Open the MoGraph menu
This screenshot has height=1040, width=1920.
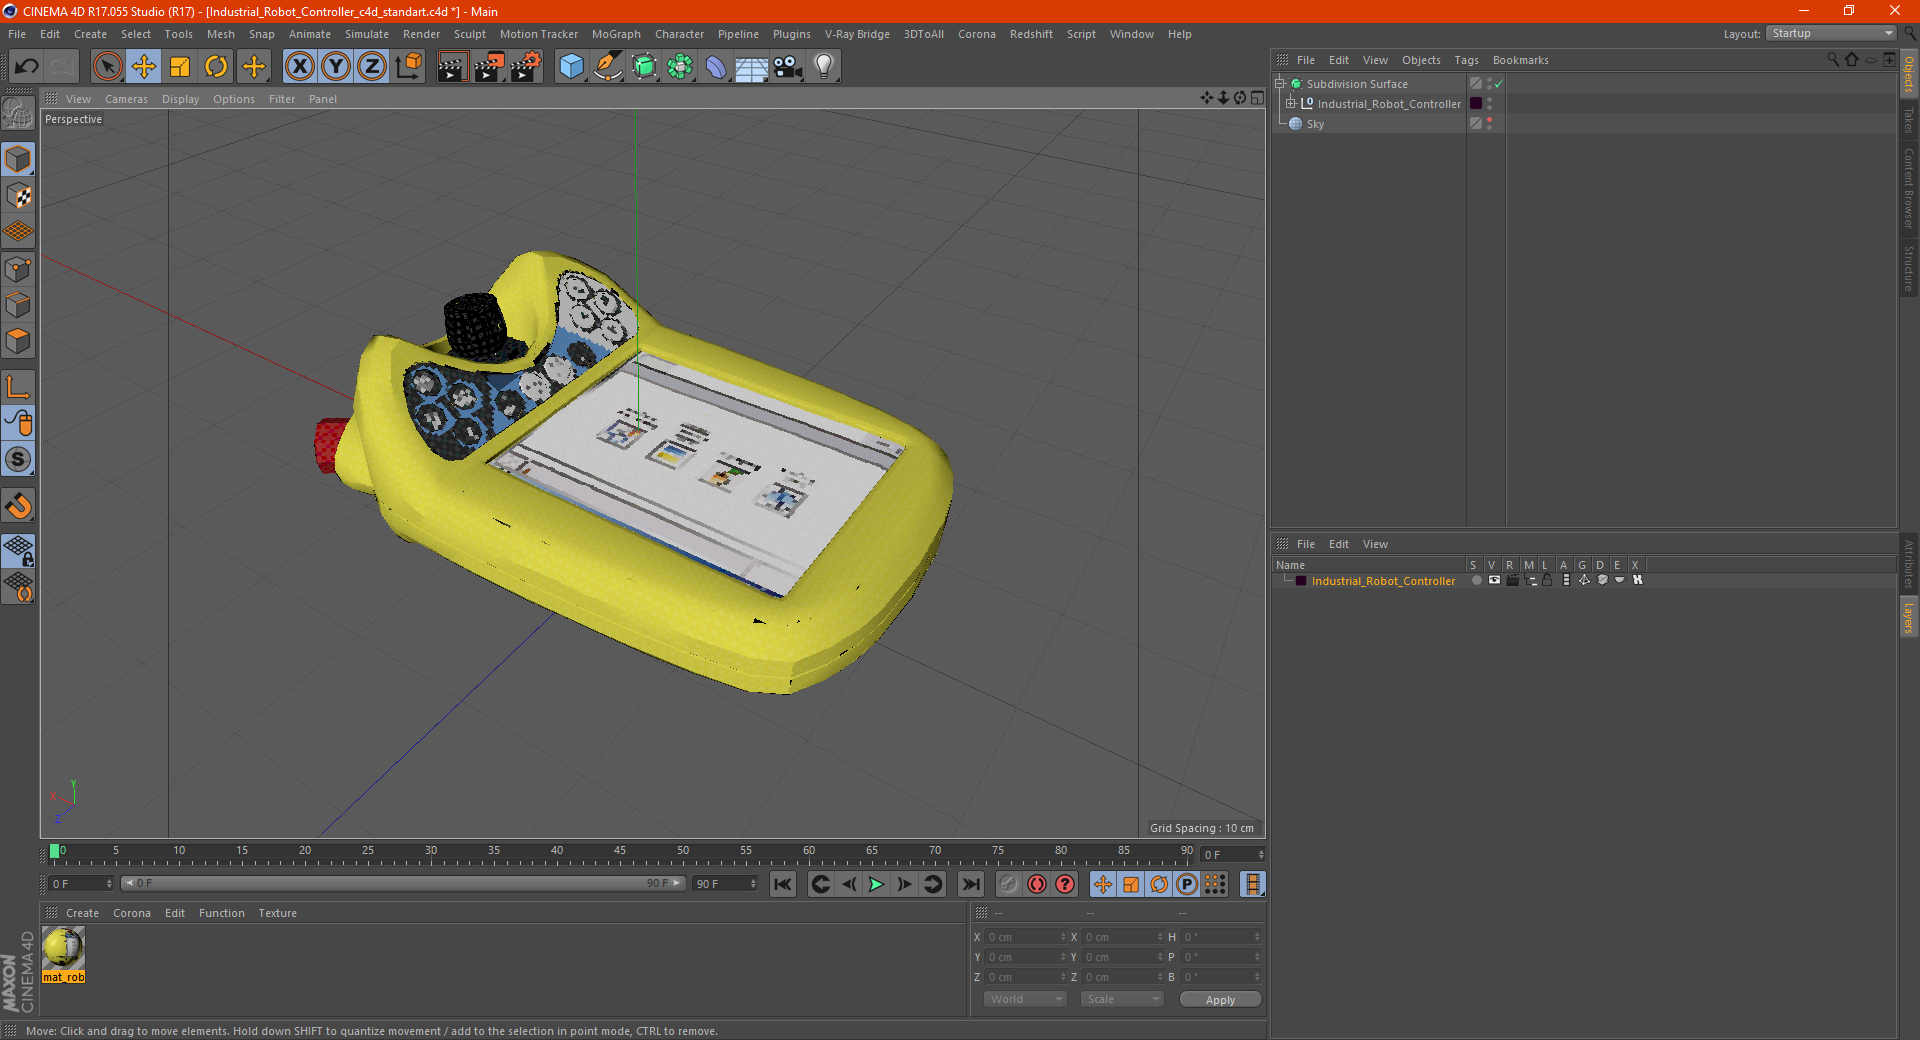click(x=616, y=34)
